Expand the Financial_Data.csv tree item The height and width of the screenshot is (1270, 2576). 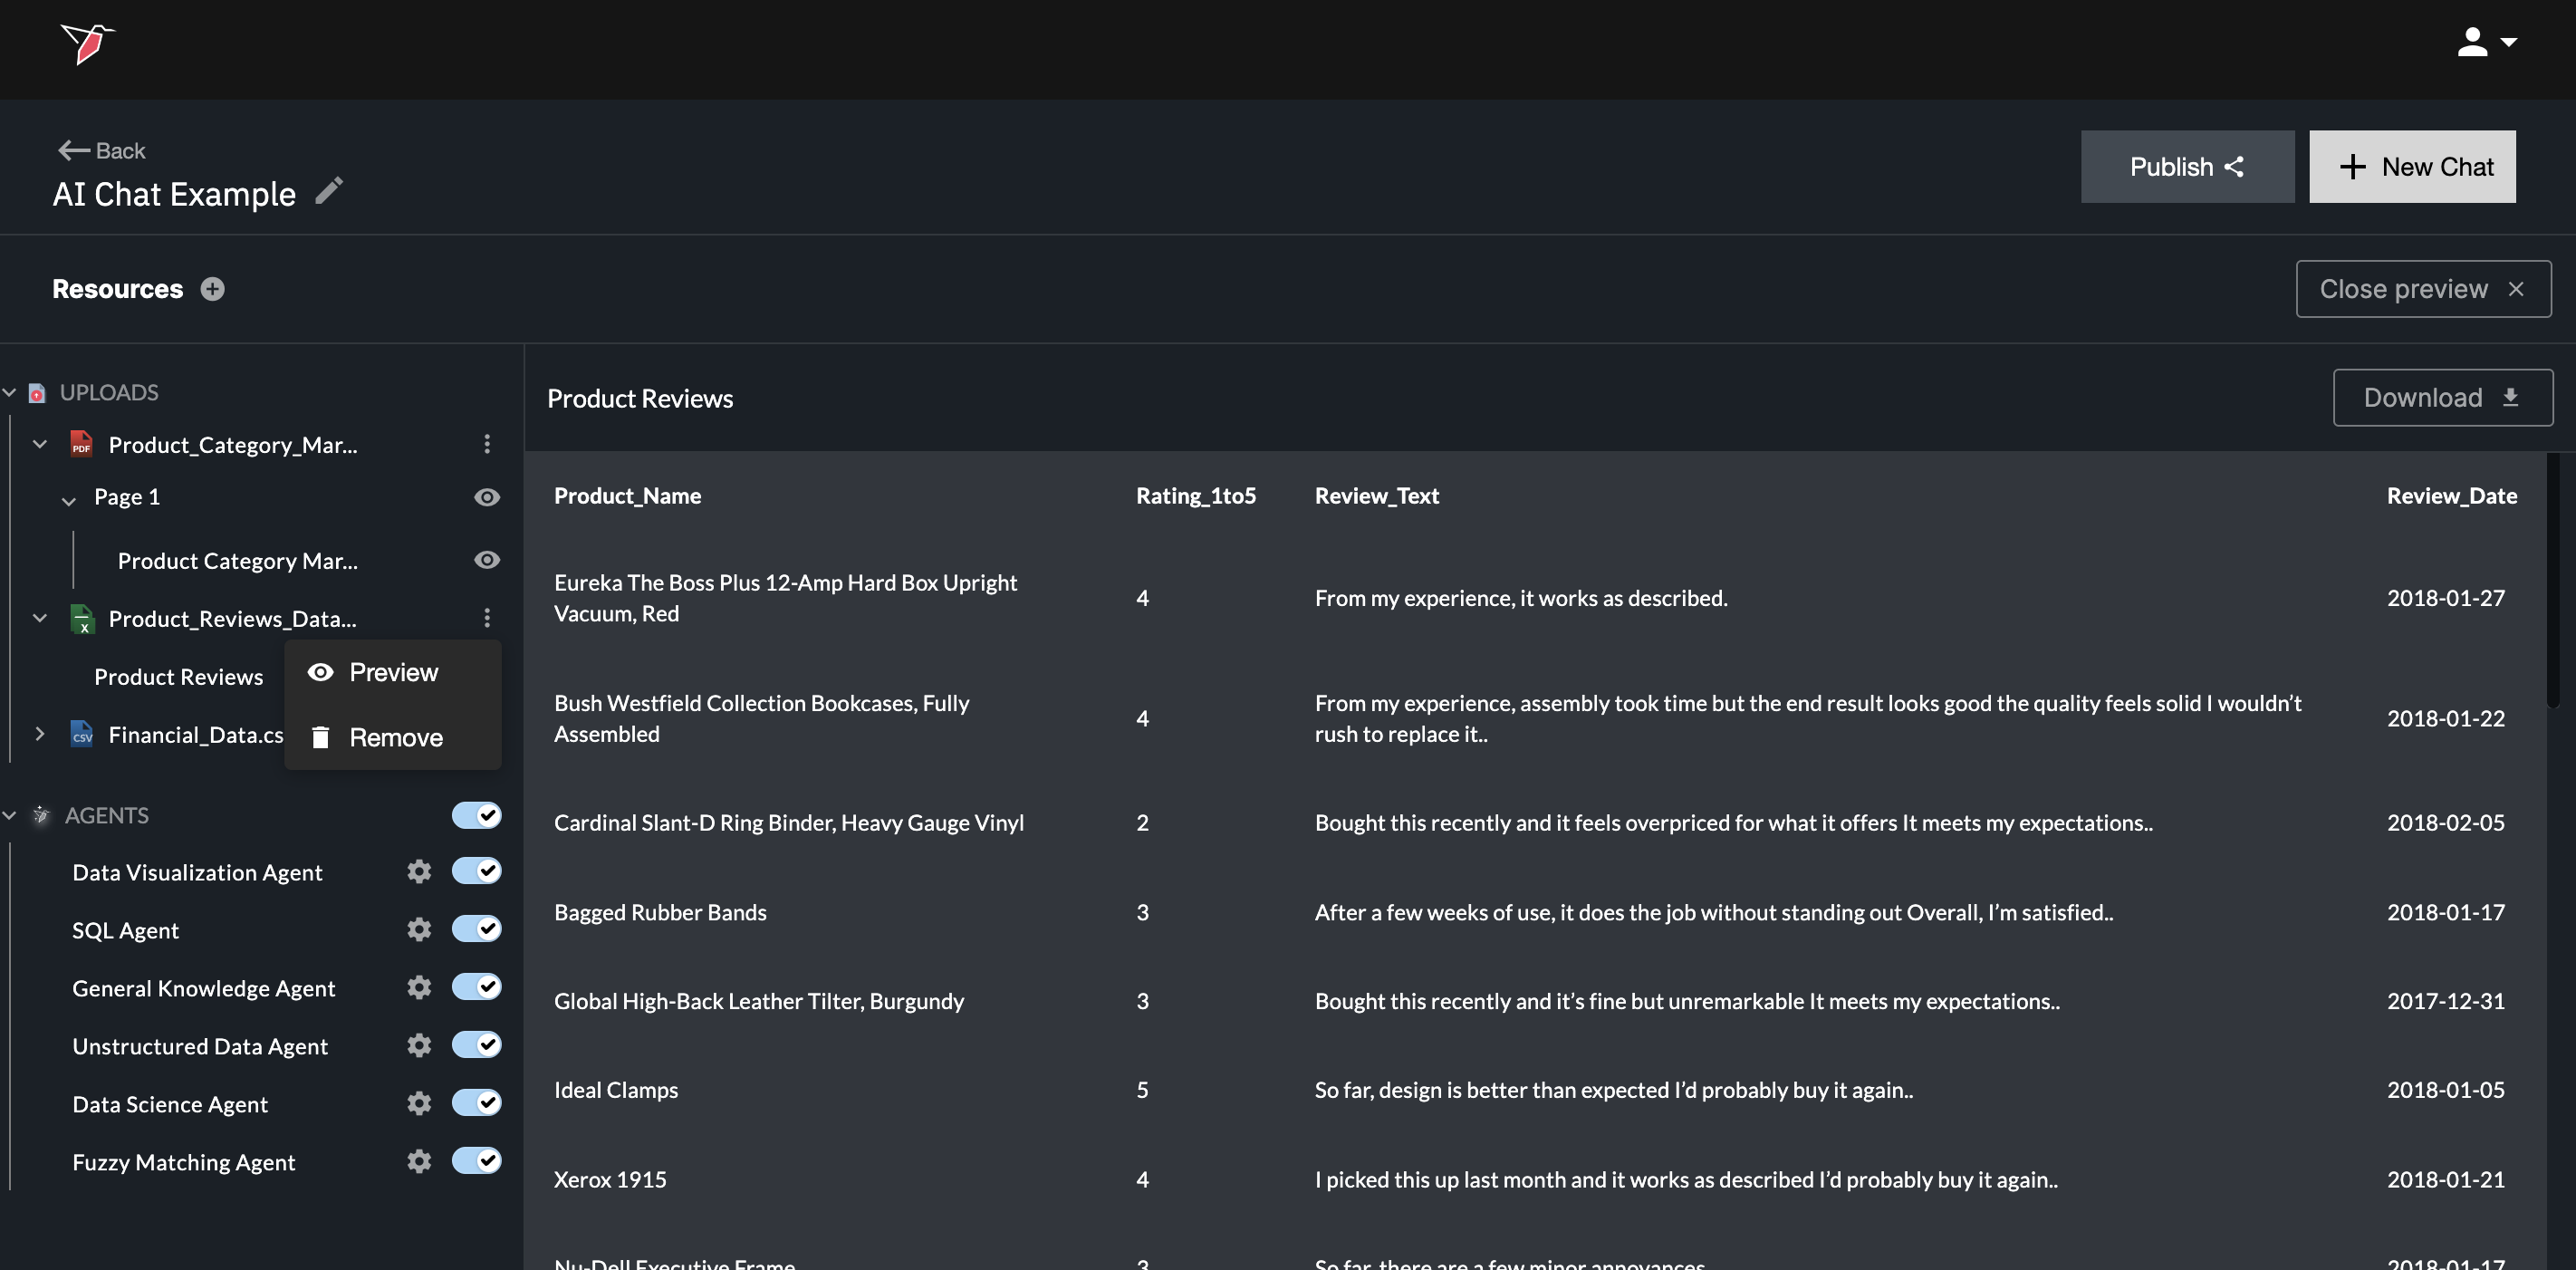point(39,734)
